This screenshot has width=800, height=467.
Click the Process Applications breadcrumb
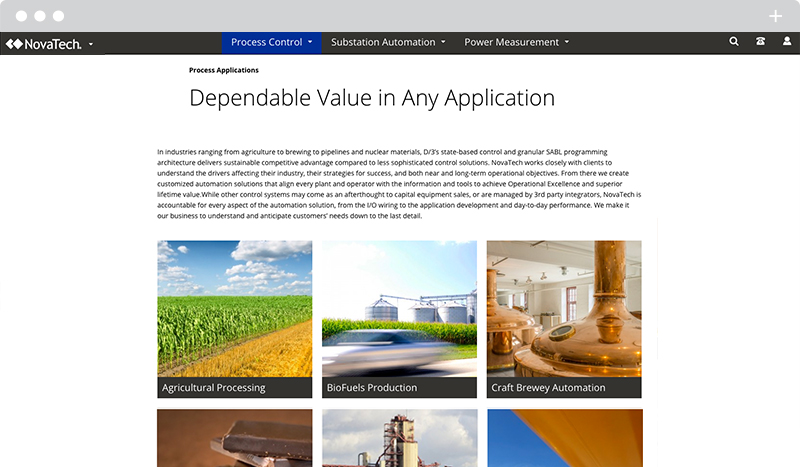223,70
